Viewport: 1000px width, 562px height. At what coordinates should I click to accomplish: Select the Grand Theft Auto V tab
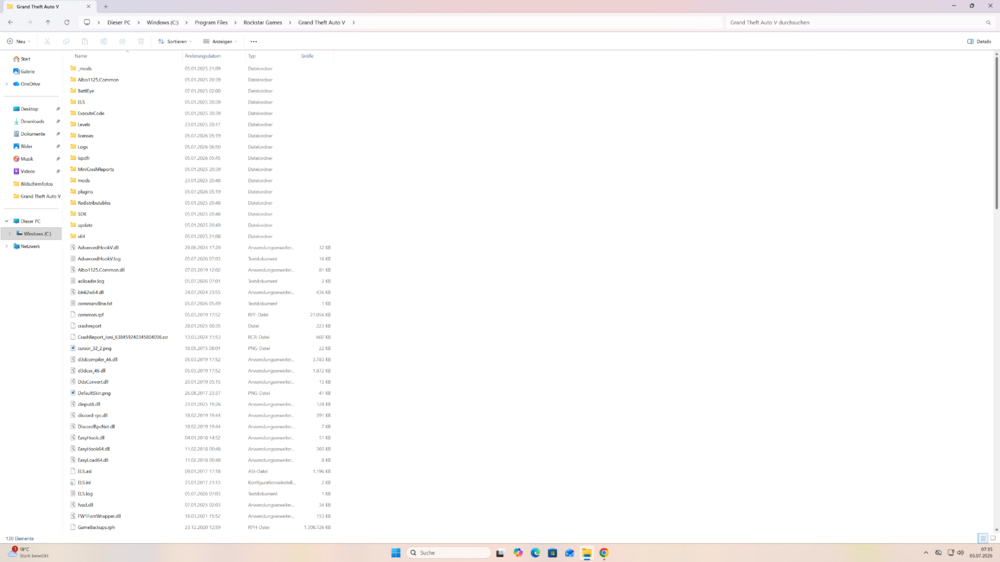point(48,6)
